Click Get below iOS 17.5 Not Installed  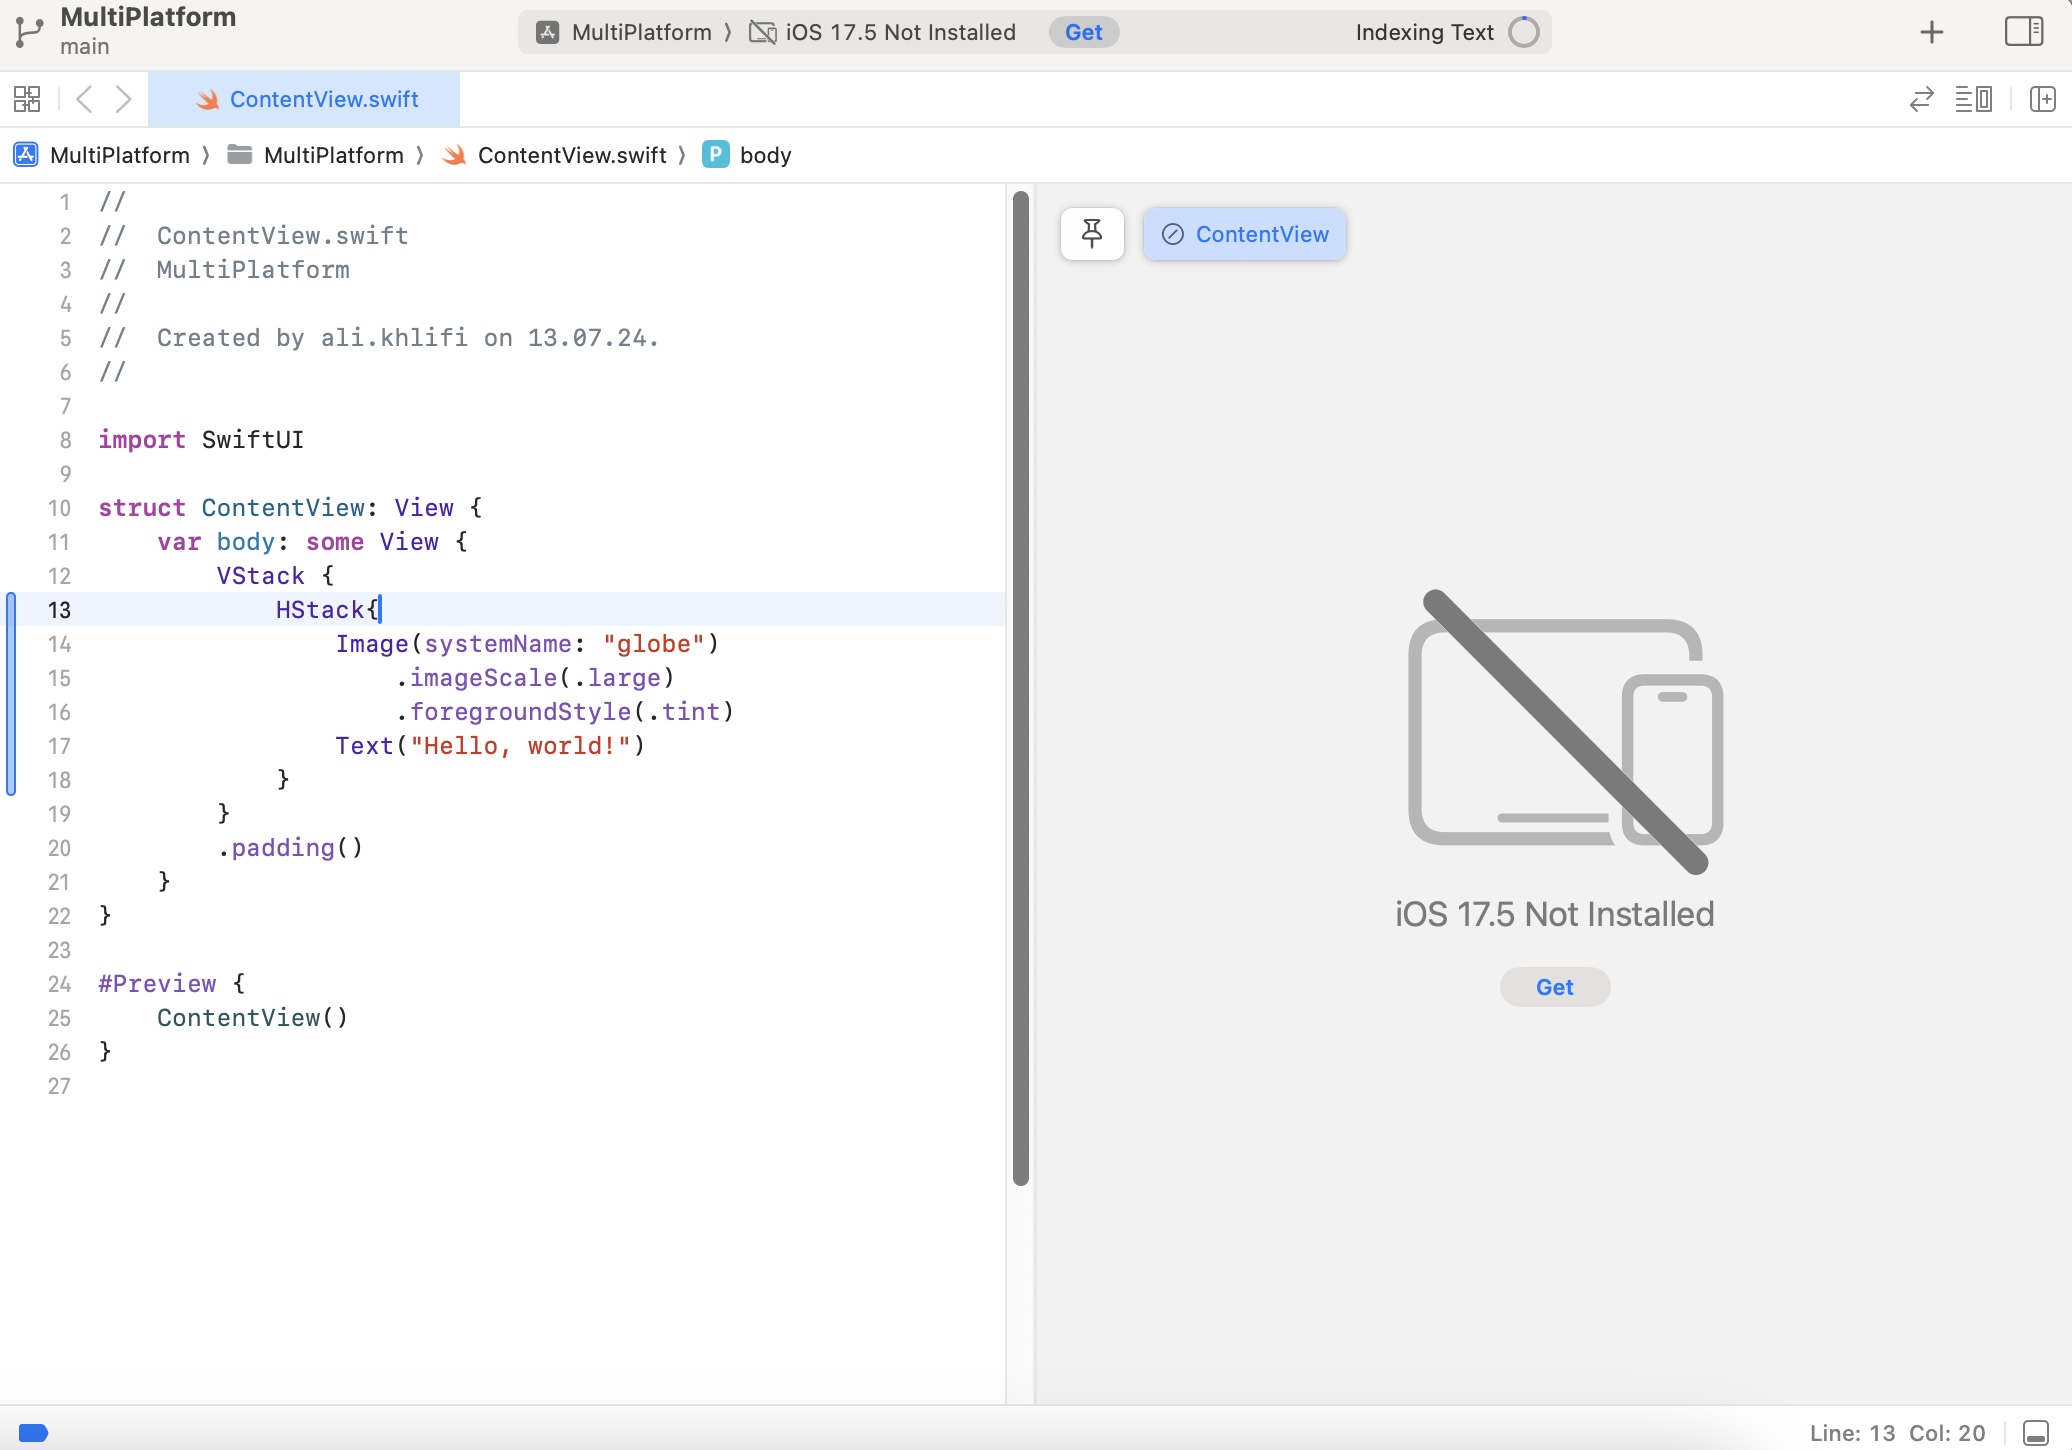click(x=1554, y=987)
